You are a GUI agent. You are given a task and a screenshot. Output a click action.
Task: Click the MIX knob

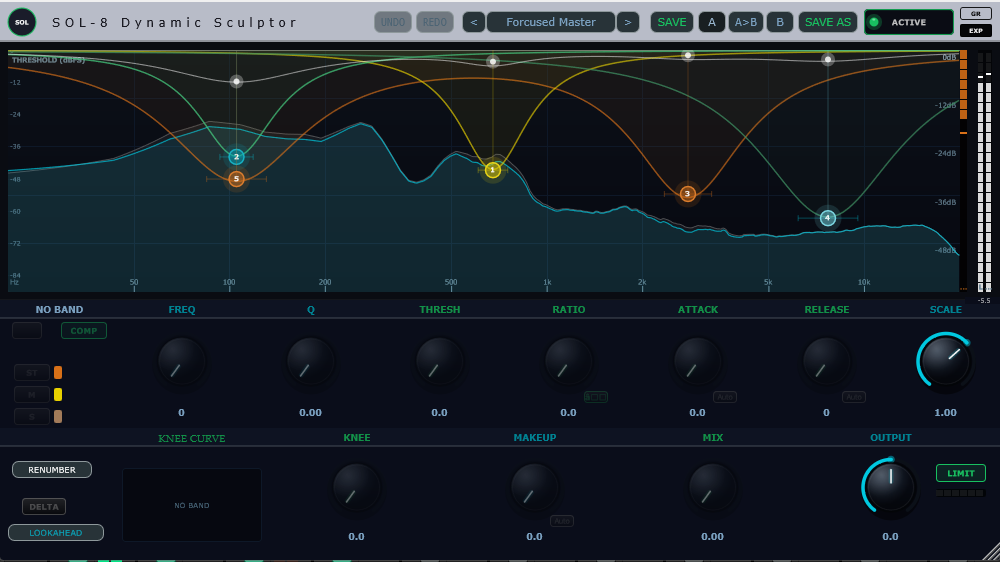[x=712, y=488]
